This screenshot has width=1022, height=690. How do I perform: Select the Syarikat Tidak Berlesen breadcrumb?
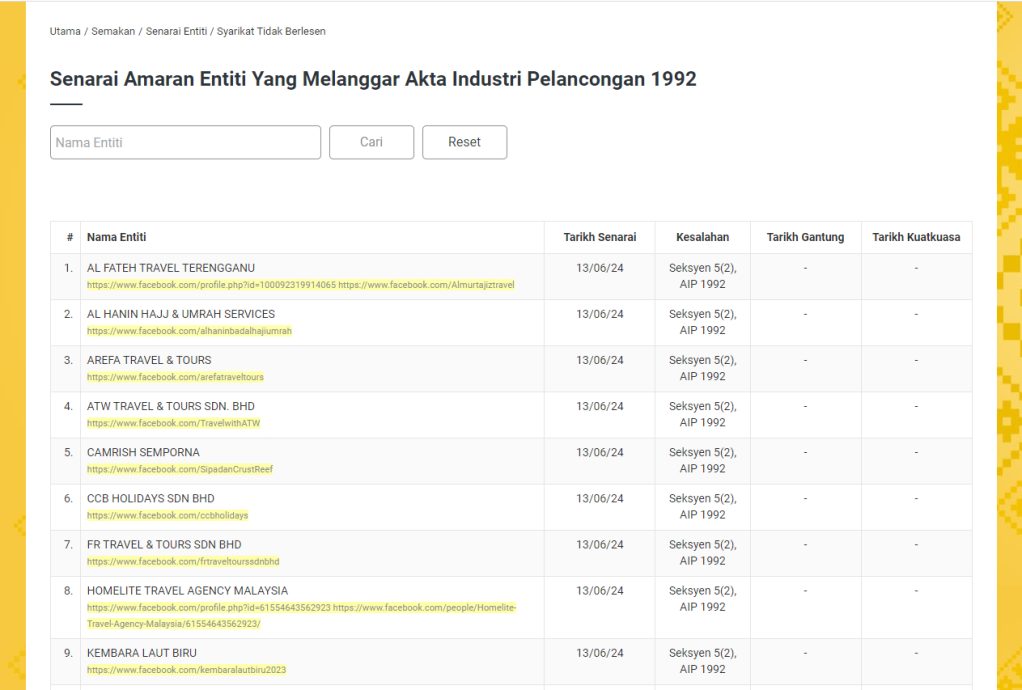271,31
